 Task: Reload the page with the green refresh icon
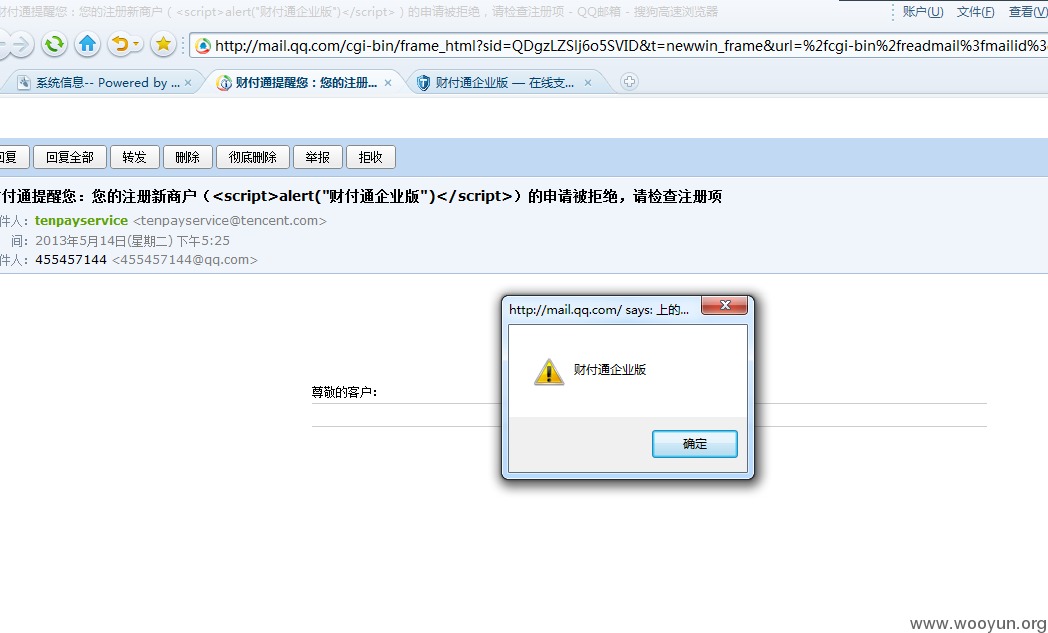[x=54, y=45]
